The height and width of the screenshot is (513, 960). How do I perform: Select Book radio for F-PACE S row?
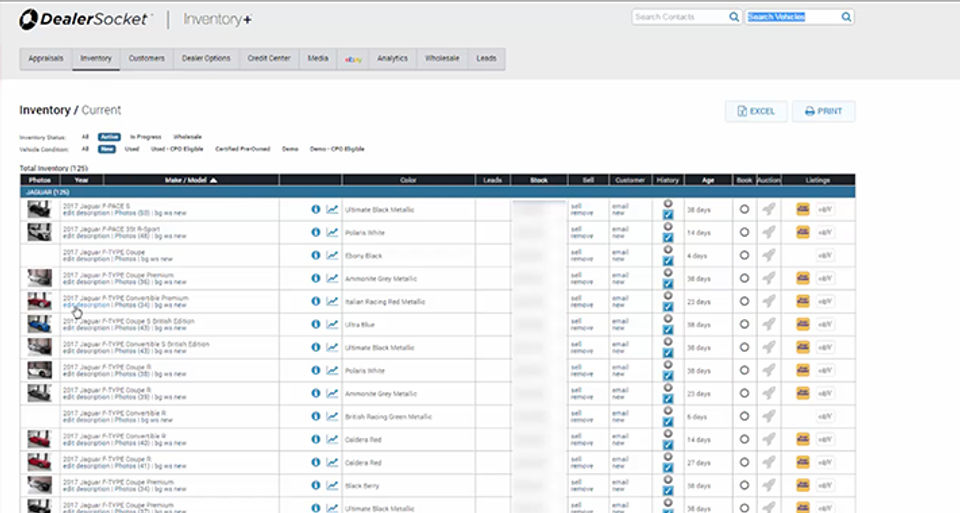pos(744,209)
